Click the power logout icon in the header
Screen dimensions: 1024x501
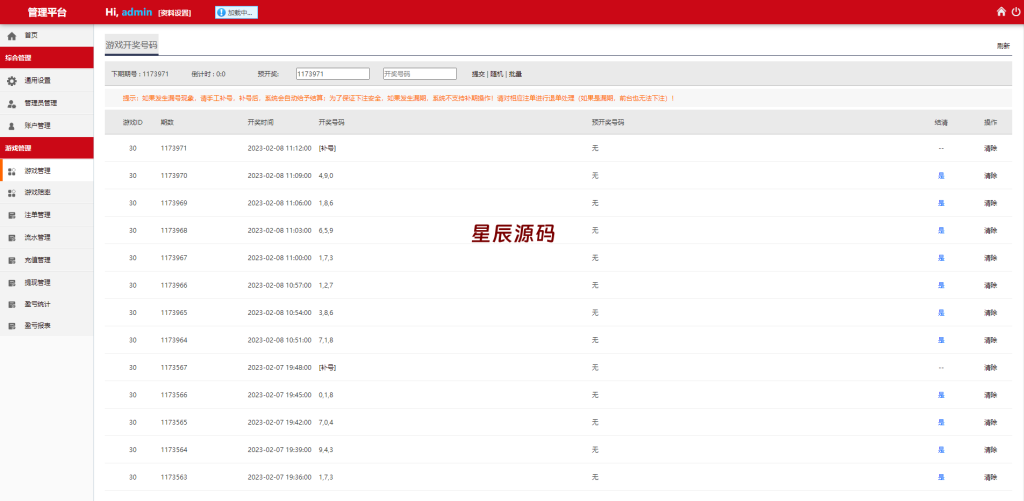(1016, 11)
